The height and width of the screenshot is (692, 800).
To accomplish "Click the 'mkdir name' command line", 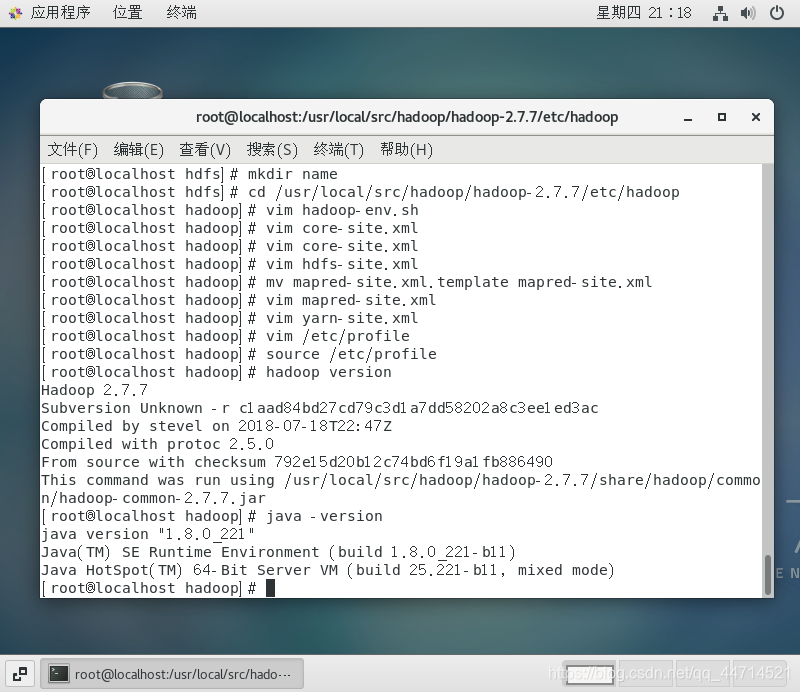I will pyautogui.click(x=189, y=174).
